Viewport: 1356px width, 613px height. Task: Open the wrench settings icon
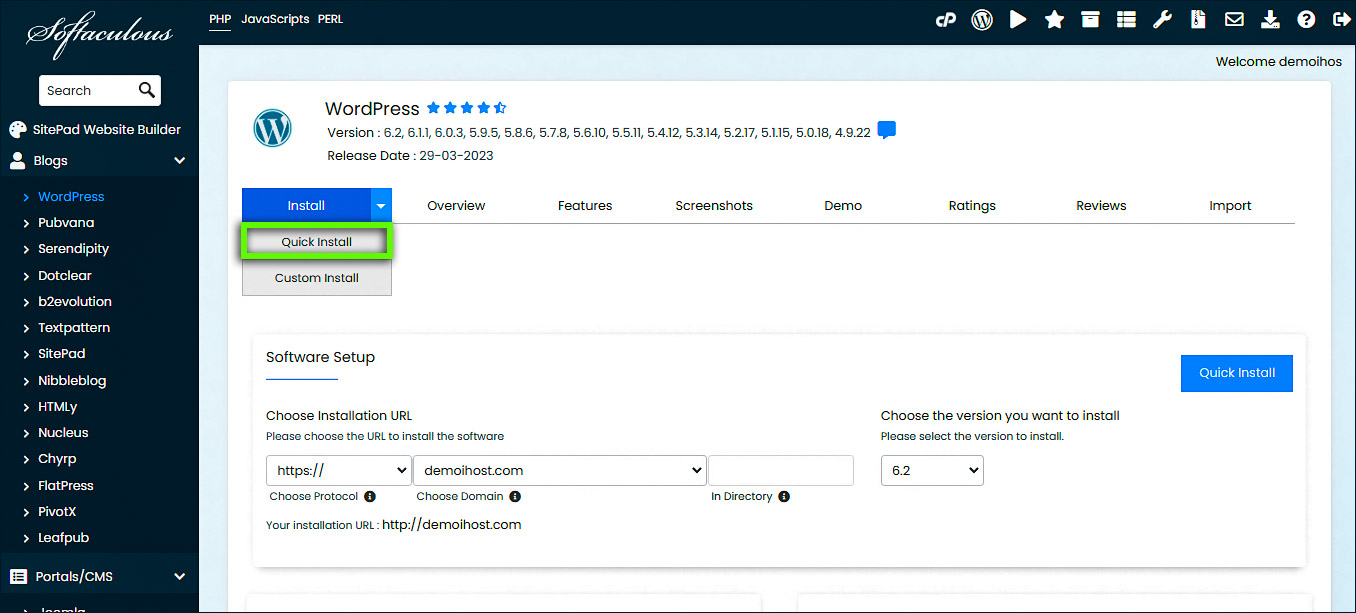click(1162, 19)
